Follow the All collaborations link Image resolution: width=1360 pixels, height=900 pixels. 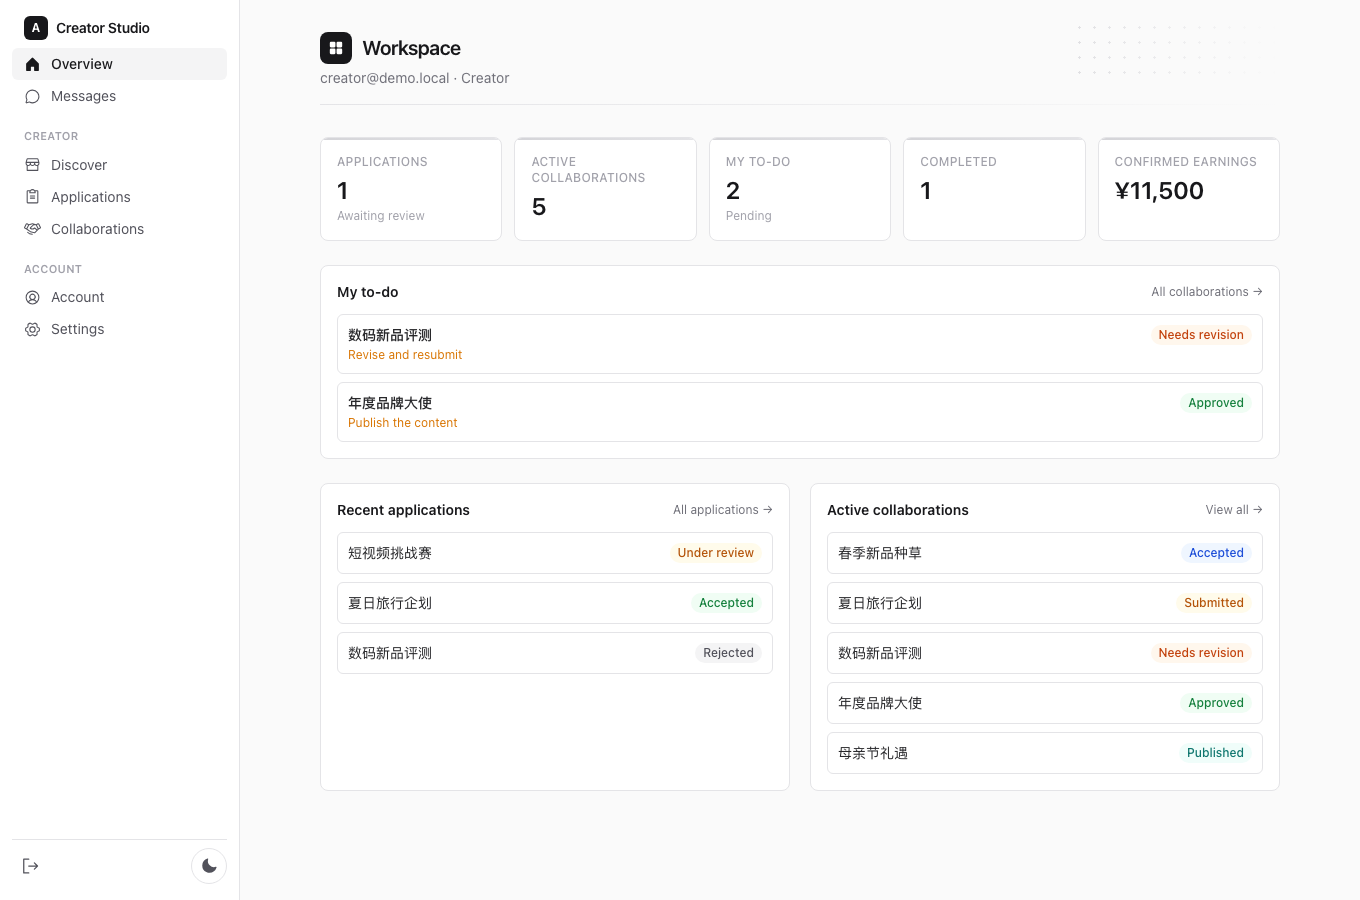click(x=1207, y=292)
